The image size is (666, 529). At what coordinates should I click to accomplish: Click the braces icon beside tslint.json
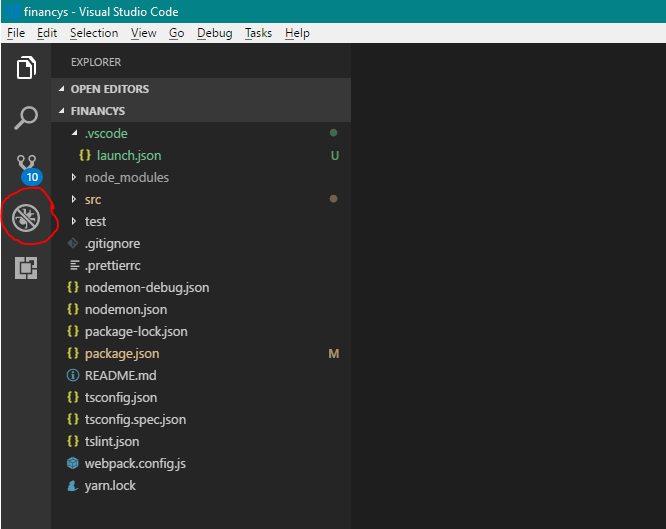73,441
